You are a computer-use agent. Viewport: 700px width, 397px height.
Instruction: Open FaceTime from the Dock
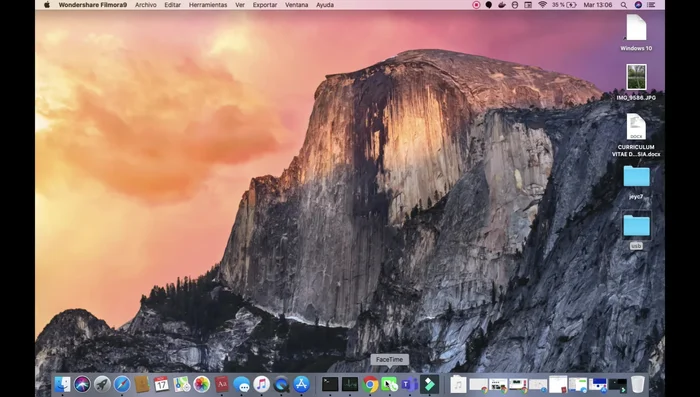coord(389,384)
